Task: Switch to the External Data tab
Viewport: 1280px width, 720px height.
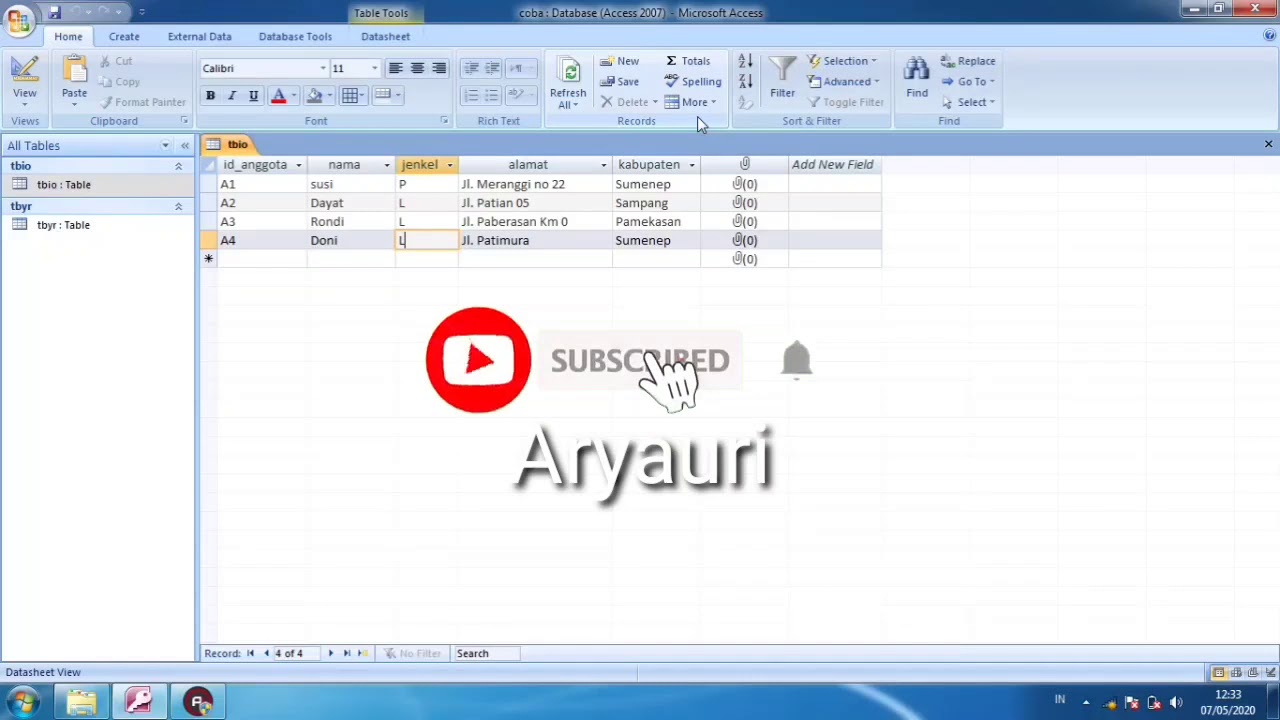Action: tap(200, 37)
